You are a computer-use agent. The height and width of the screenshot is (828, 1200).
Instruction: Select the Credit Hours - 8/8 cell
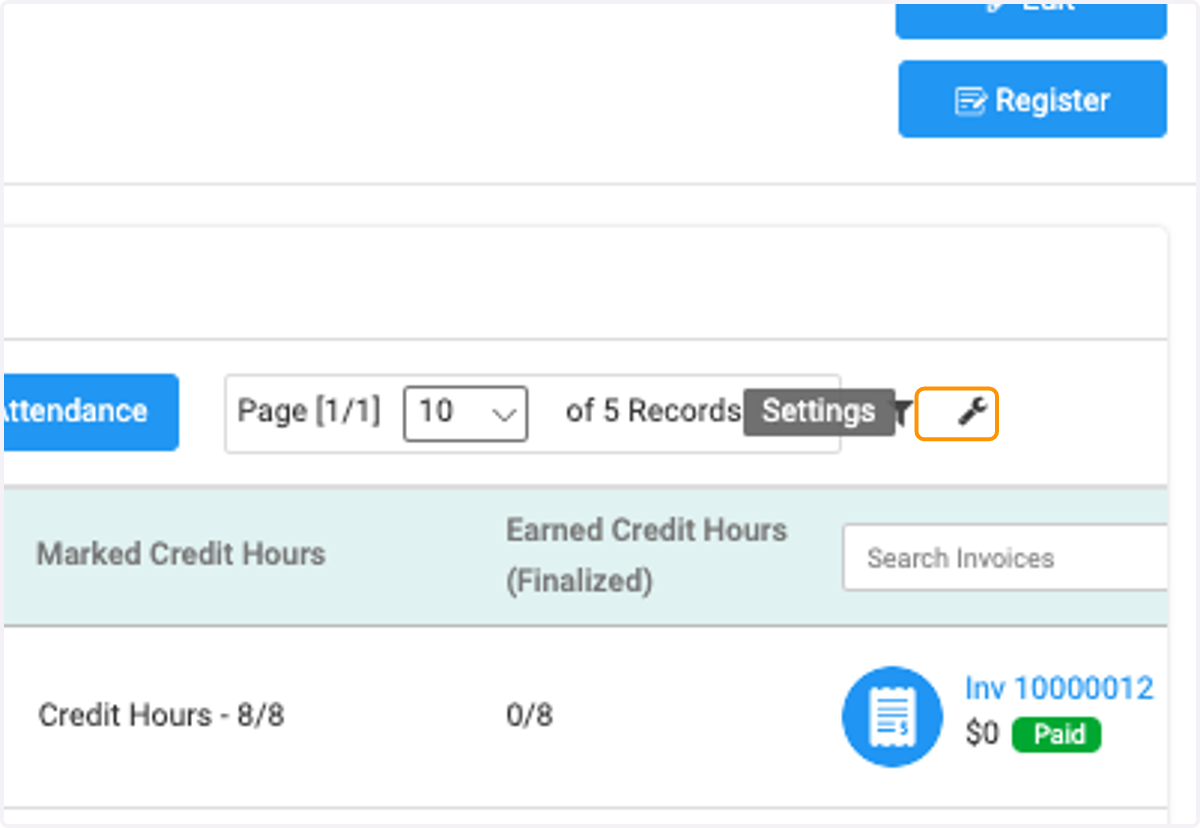pos(161,716)
